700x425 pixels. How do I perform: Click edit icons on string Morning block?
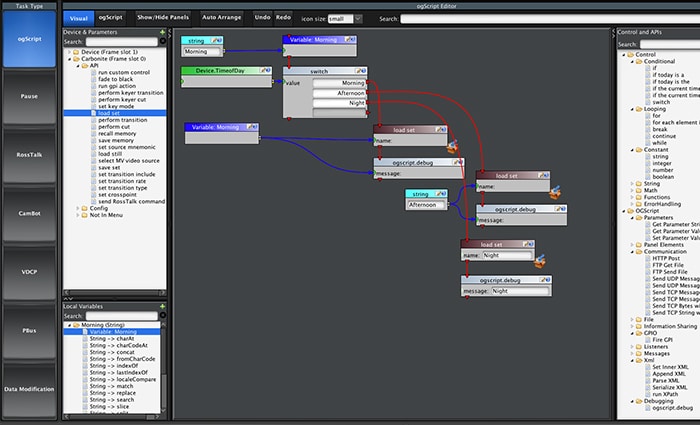[x=217, y=40]
